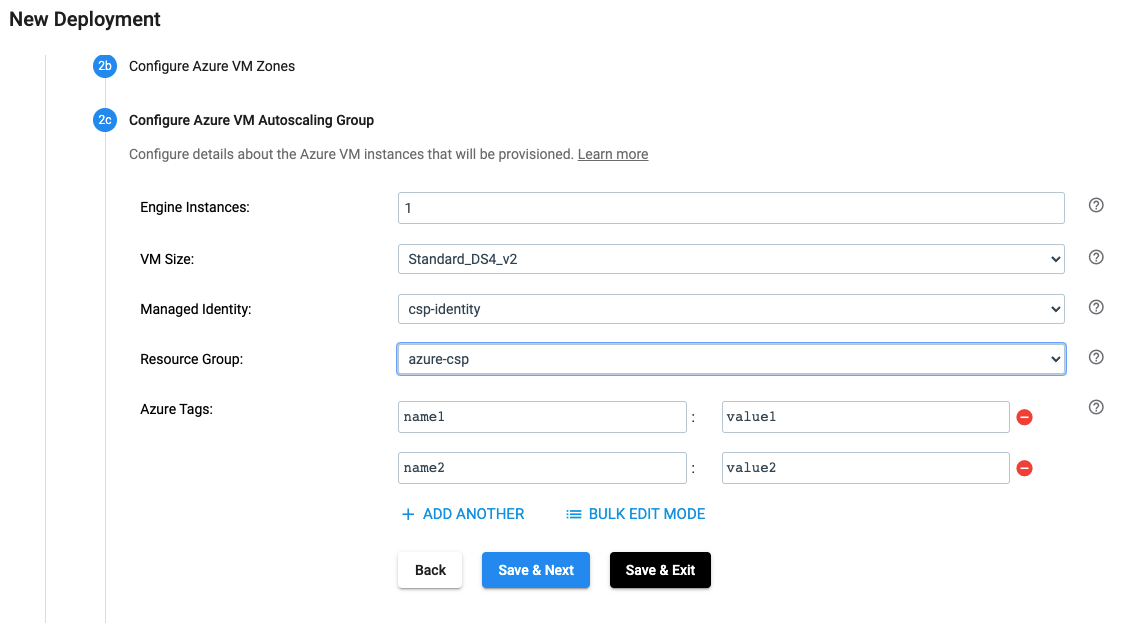Show help for Managed Identity
1143x623 pixels.
click(x=1096, y=307)
